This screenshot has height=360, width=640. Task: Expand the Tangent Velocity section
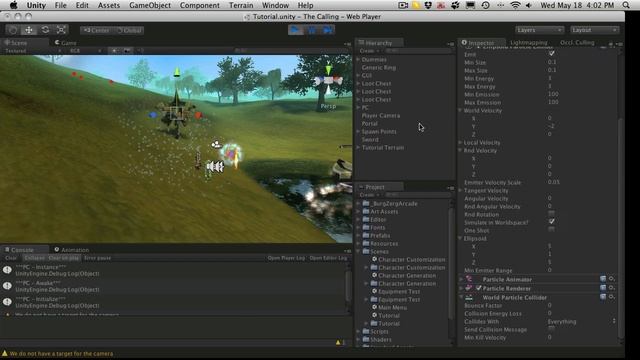(460, 190)
